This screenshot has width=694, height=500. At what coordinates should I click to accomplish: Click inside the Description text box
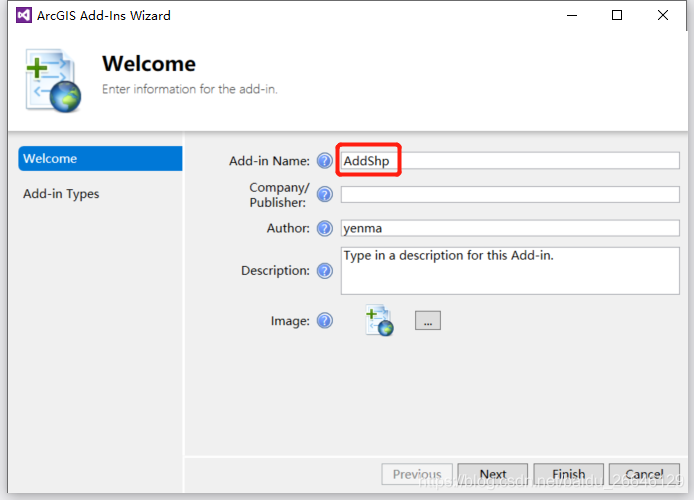point(510,271)
